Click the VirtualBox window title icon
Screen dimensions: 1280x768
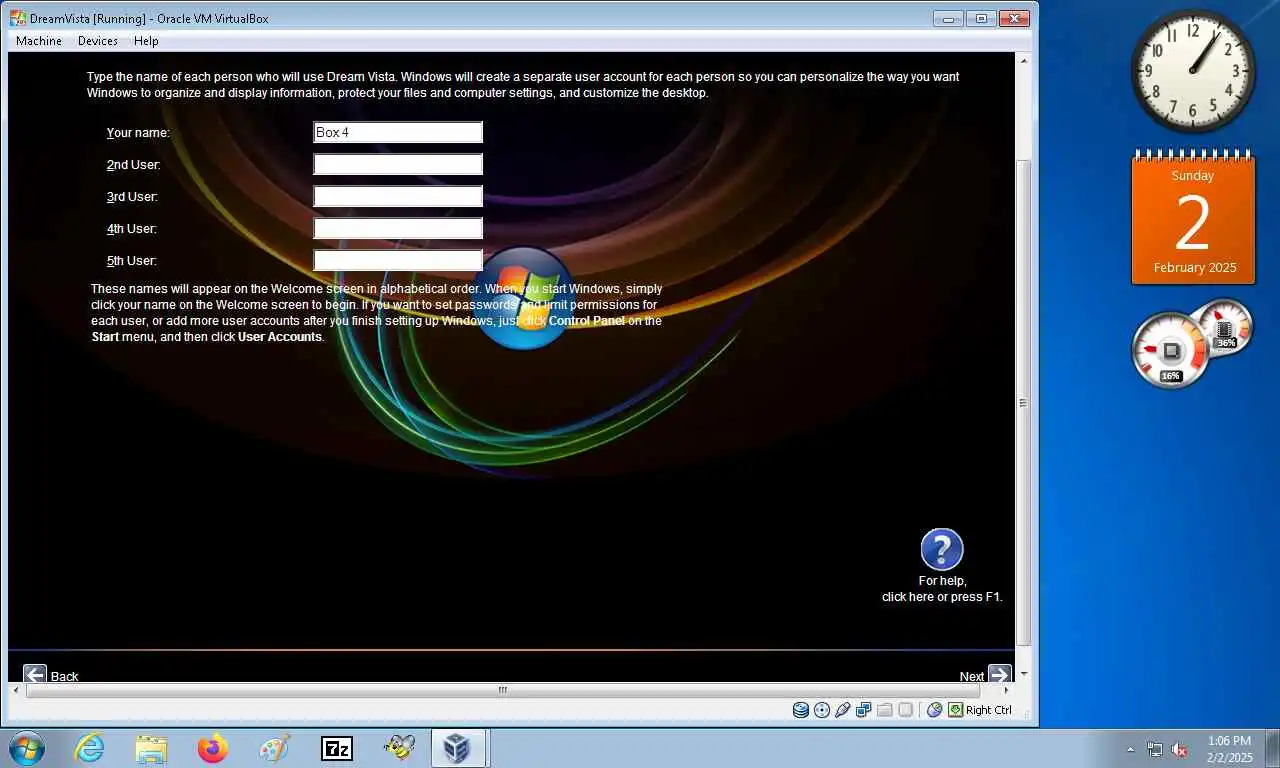(x=18, y=18)
